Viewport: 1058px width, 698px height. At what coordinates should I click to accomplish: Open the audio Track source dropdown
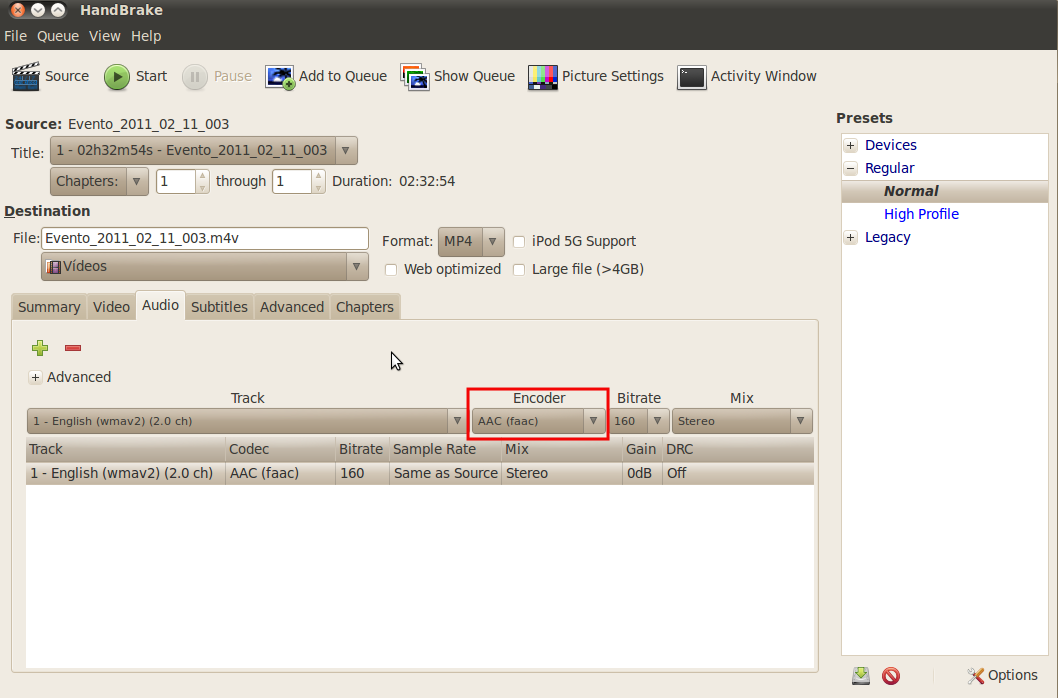pos(247,421)
